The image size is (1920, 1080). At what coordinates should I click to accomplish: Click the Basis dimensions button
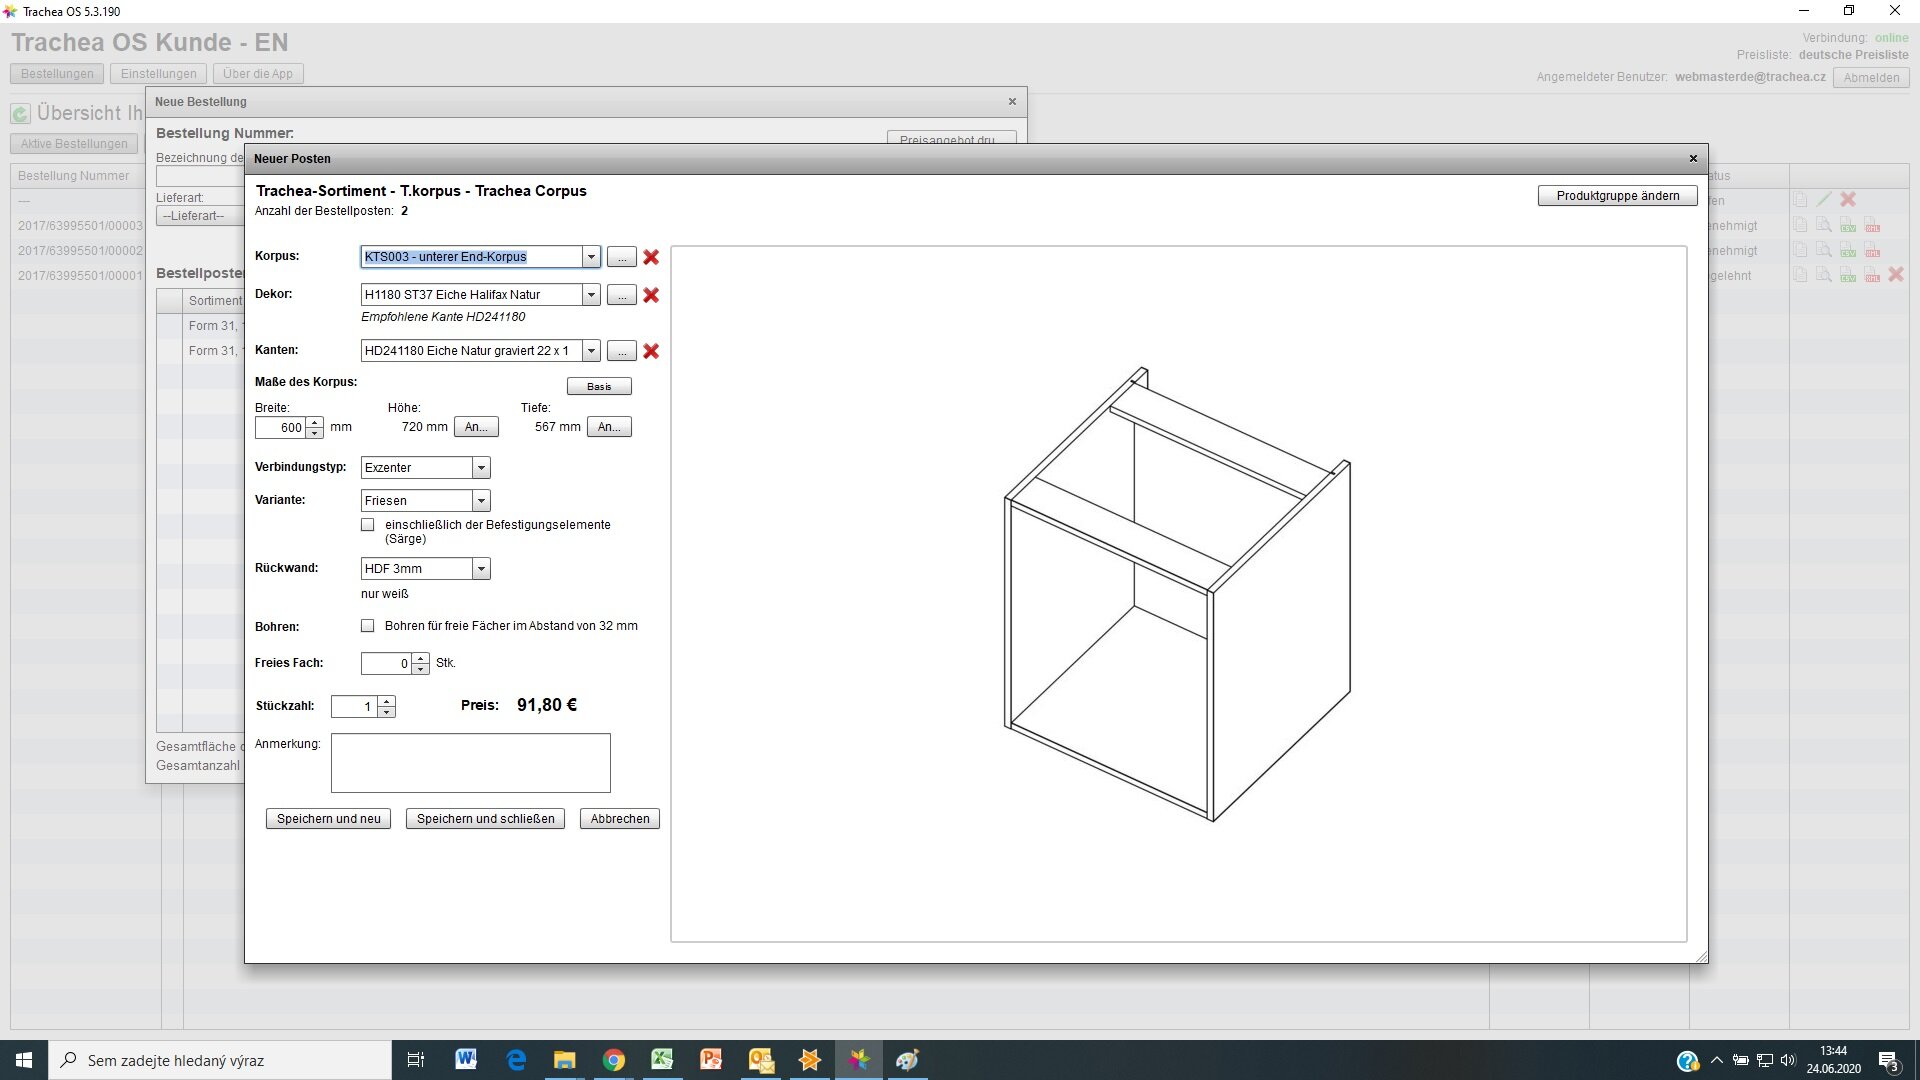coord(599,387)
